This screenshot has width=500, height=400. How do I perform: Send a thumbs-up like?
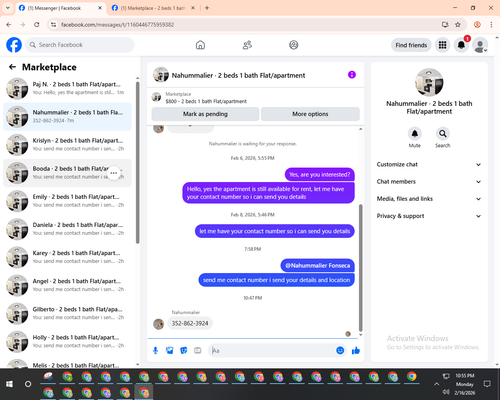(x=356, y=350)
